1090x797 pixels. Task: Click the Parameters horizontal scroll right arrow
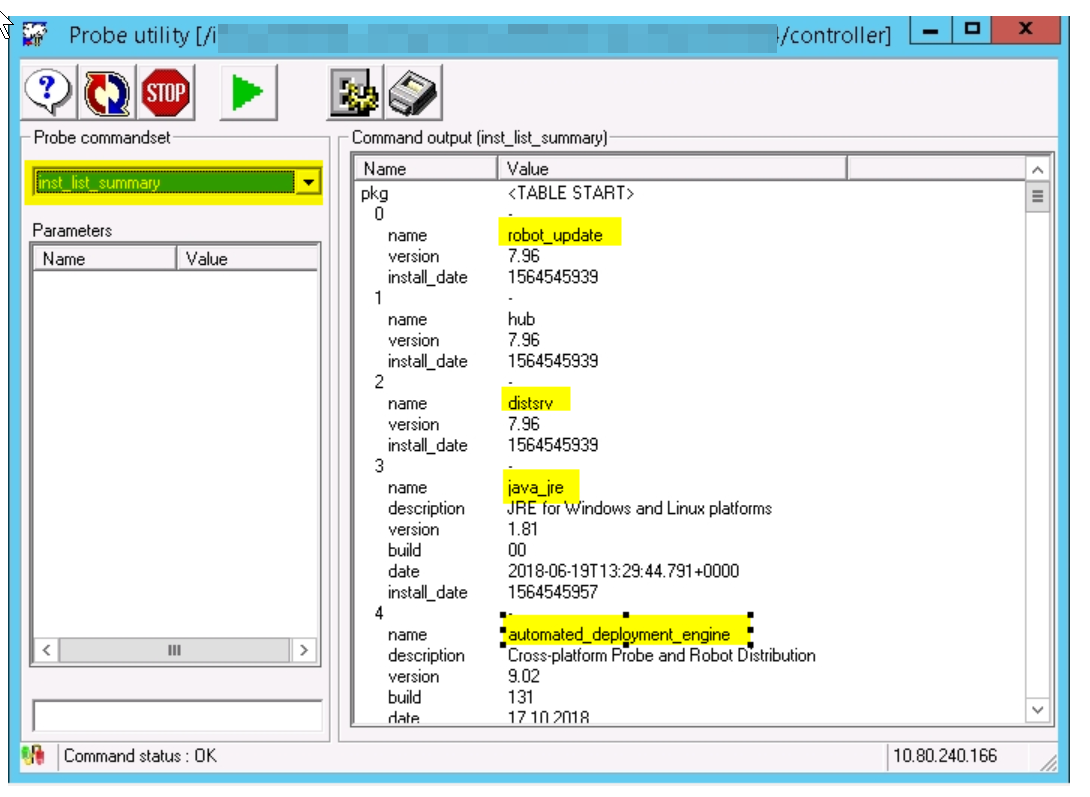click(304, 650)
